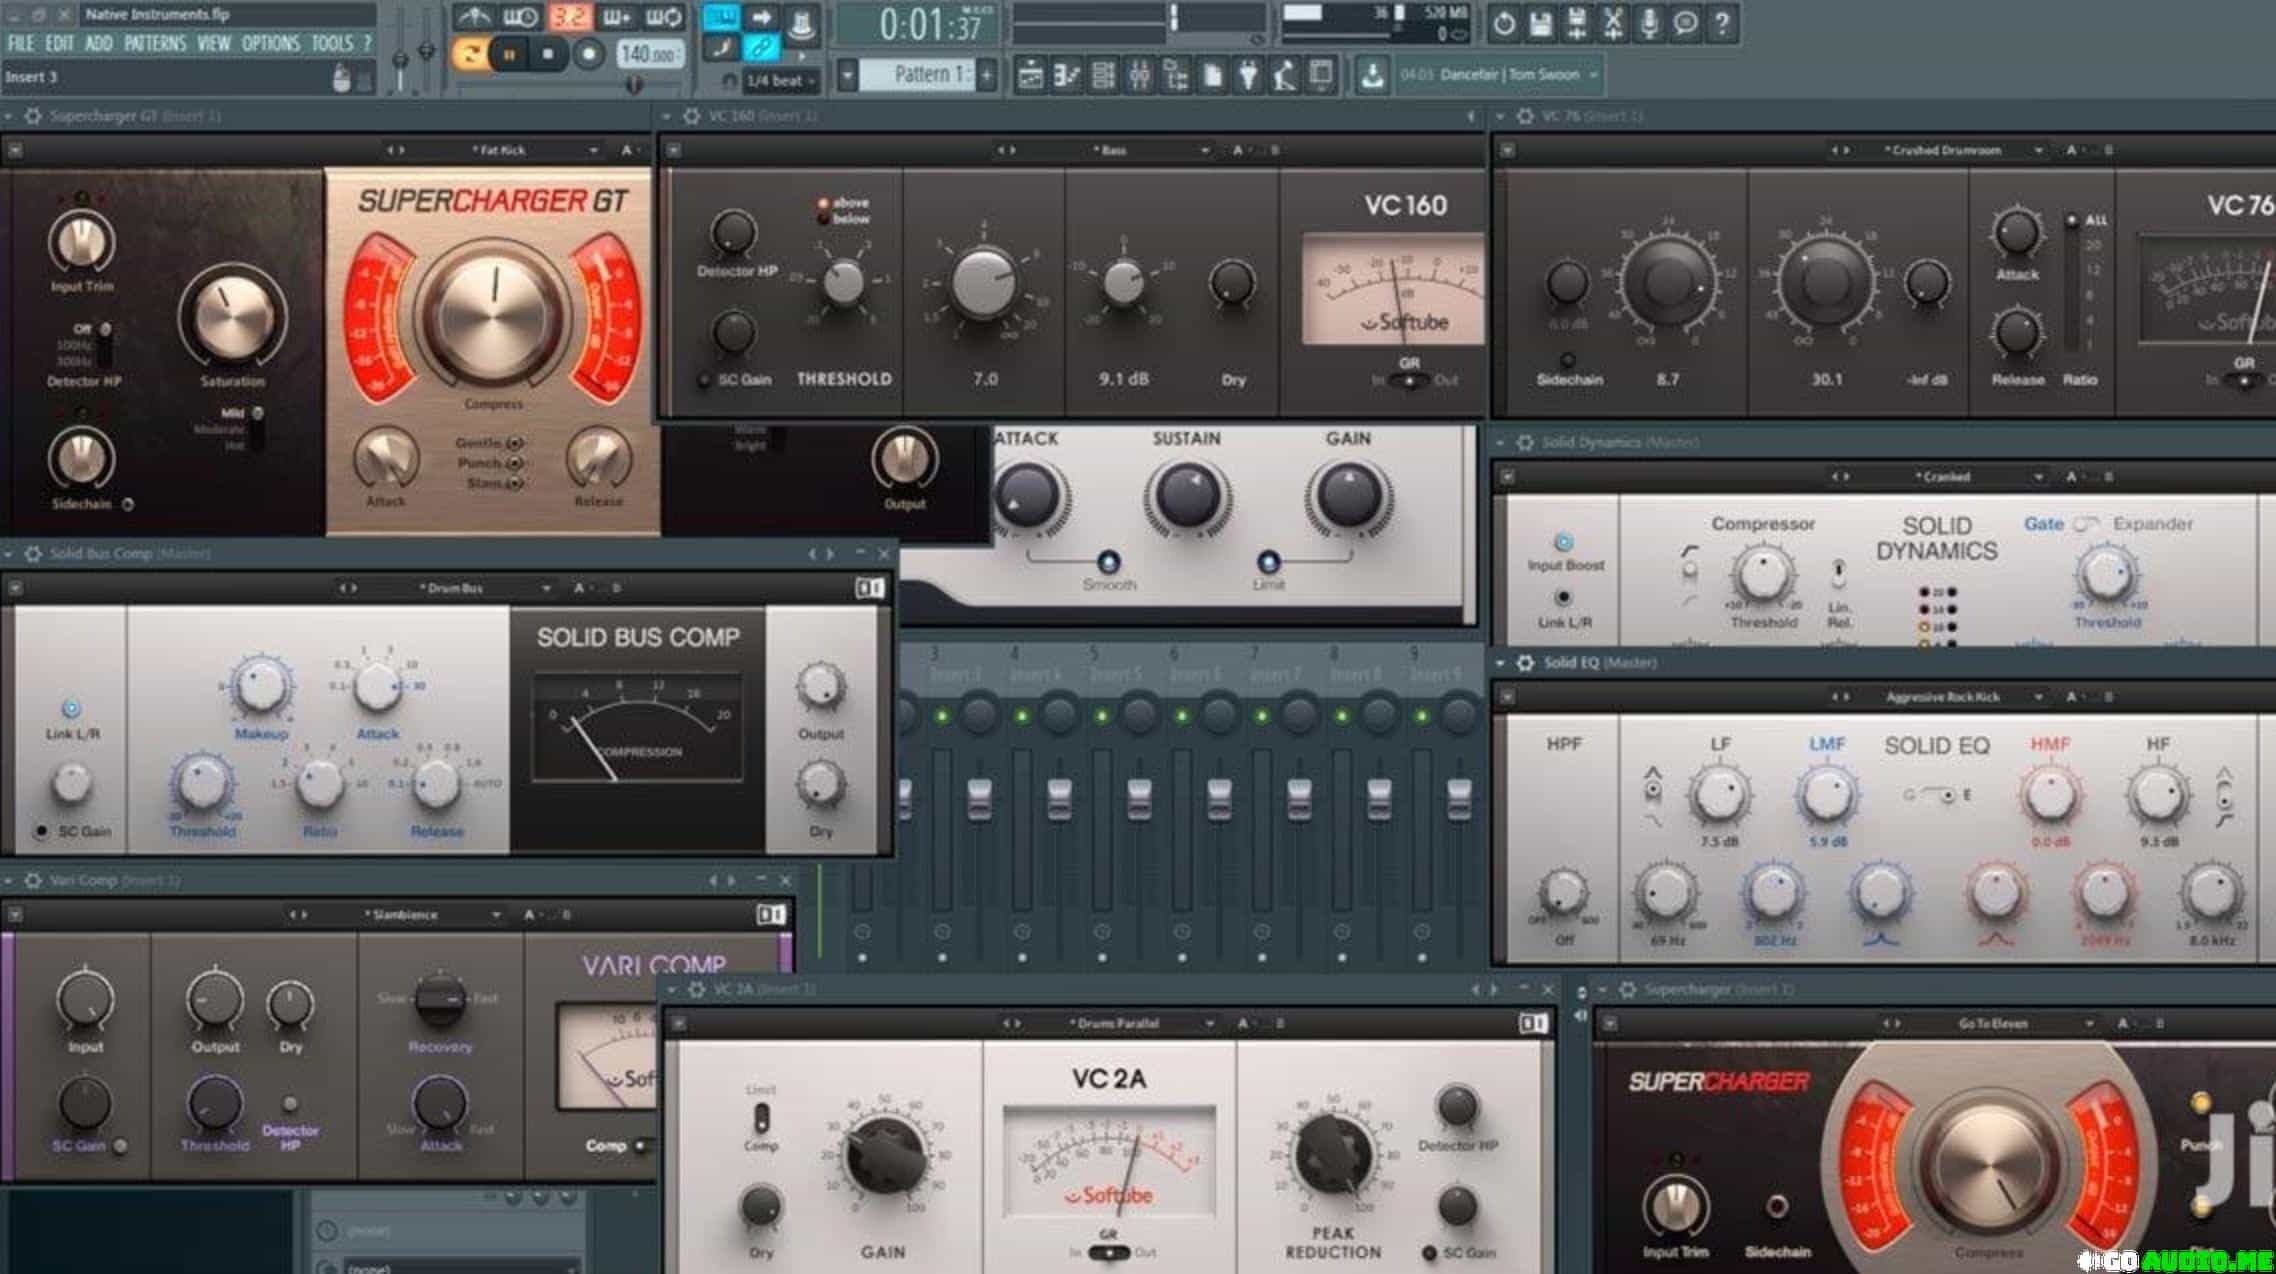Viewport: 2276px width, 1274px height.
Task: Click the speech bubble news icon
Action: [1686, 23]
